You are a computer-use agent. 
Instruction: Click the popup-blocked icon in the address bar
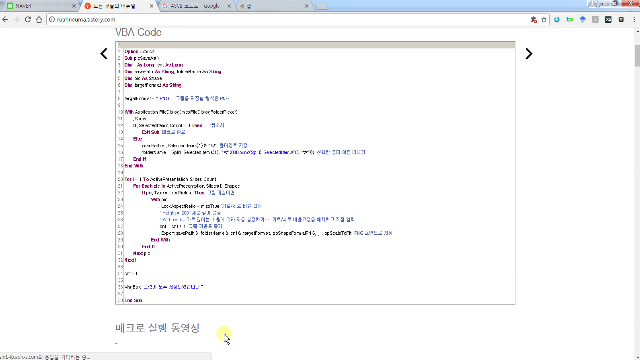coord(533,20)
